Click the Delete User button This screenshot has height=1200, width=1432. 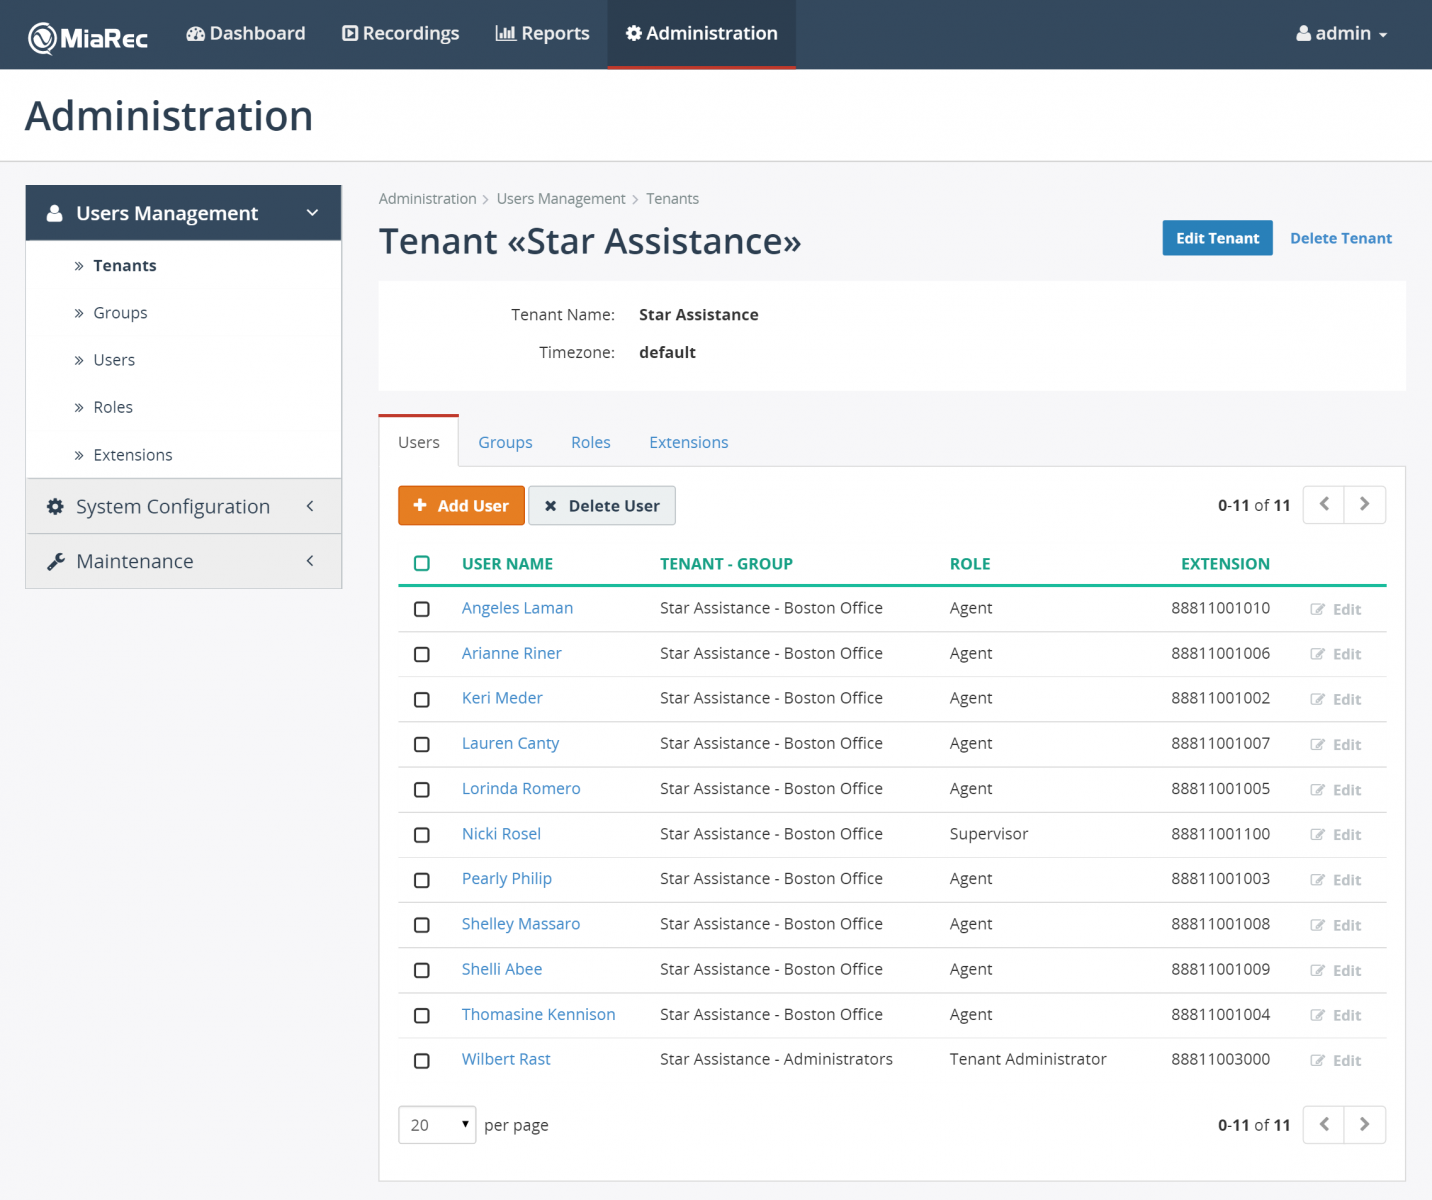tap(602, 506)
